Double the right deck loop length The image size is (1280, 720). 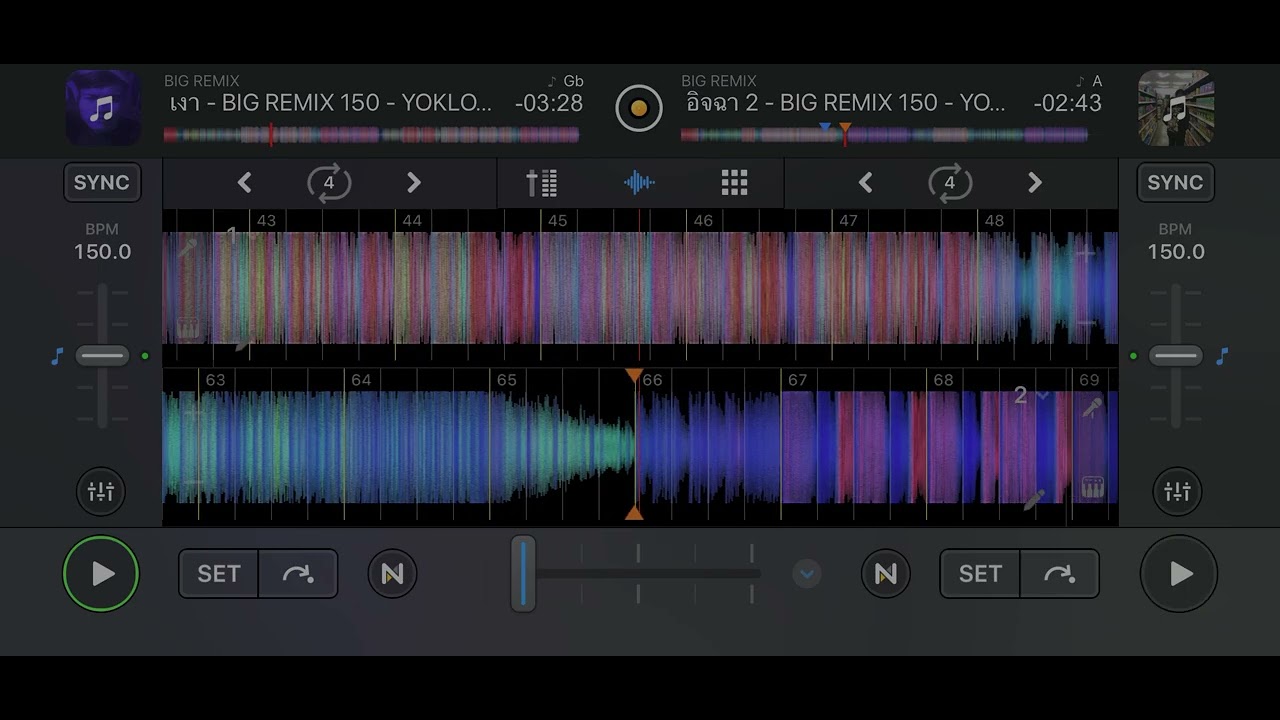click(x=1035, y=183)
